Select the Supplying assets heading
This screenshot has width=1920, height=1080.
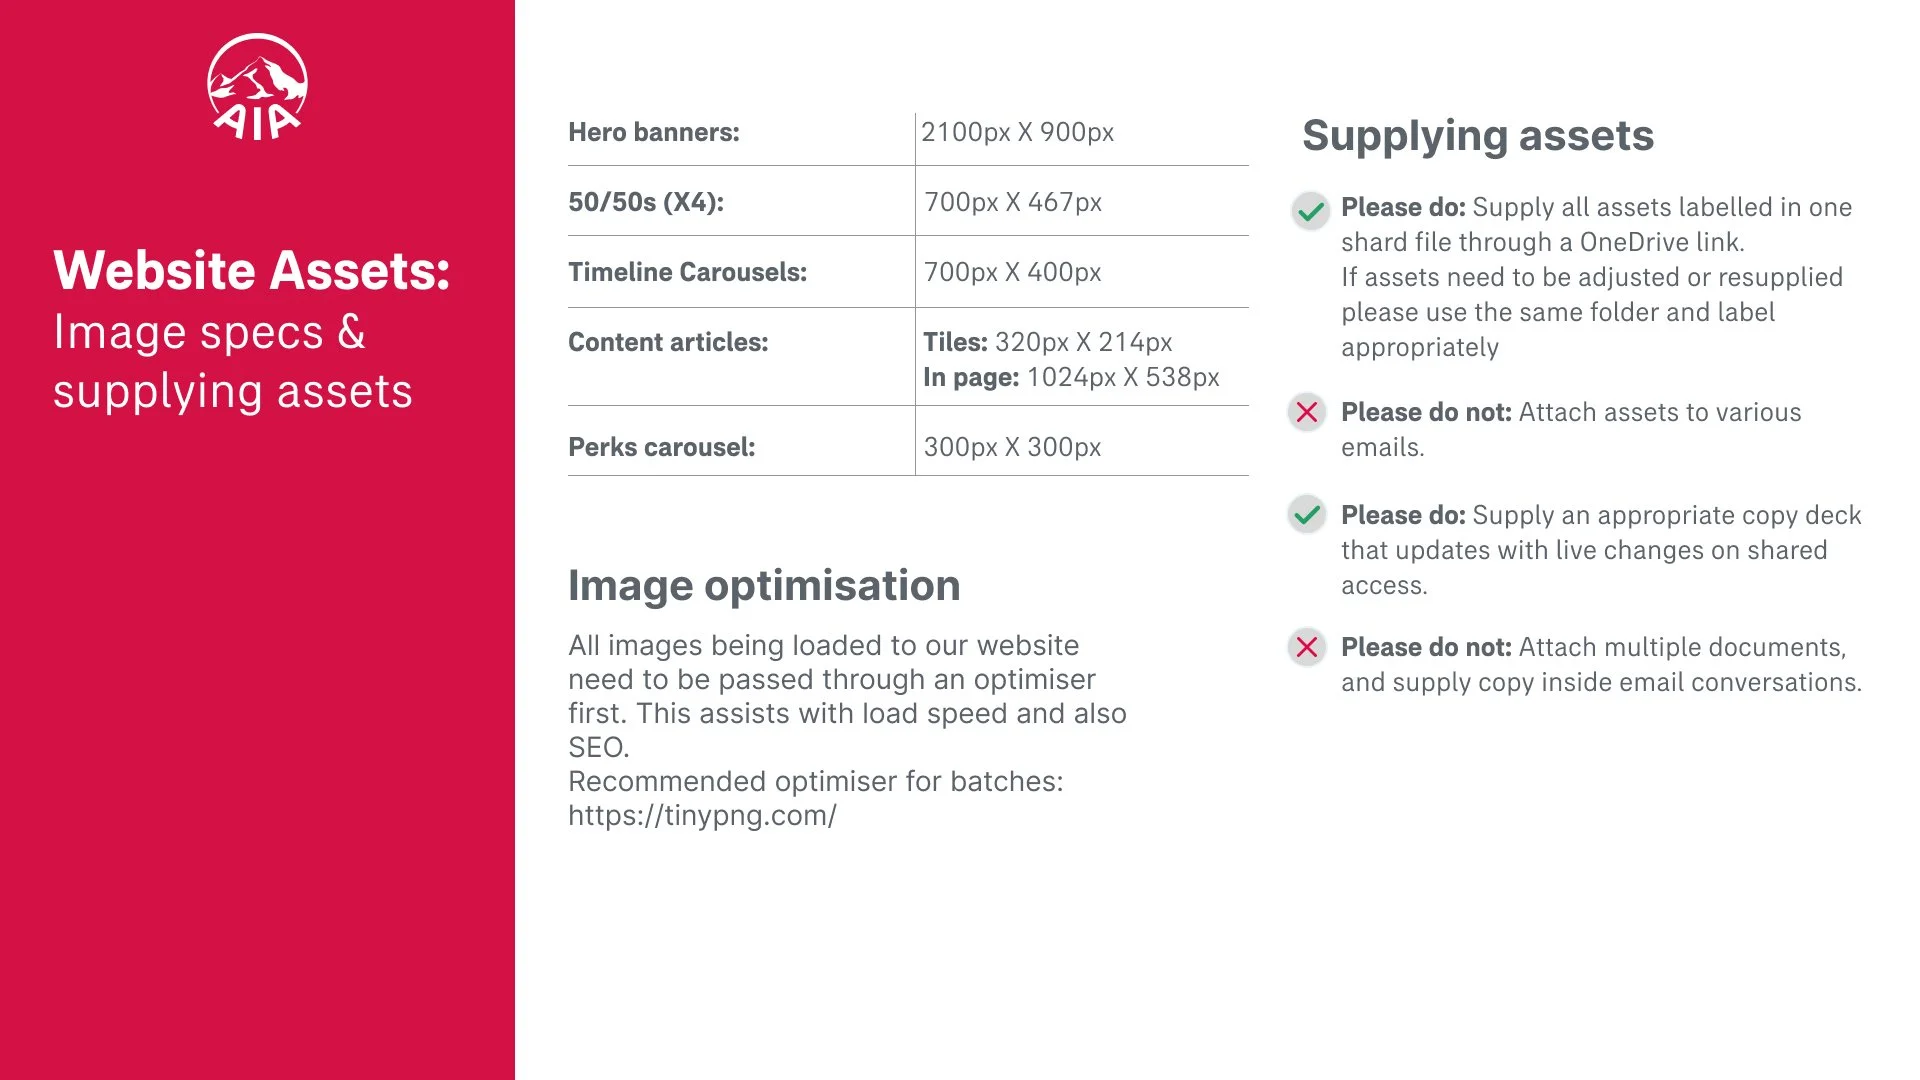pos(1478,136)
